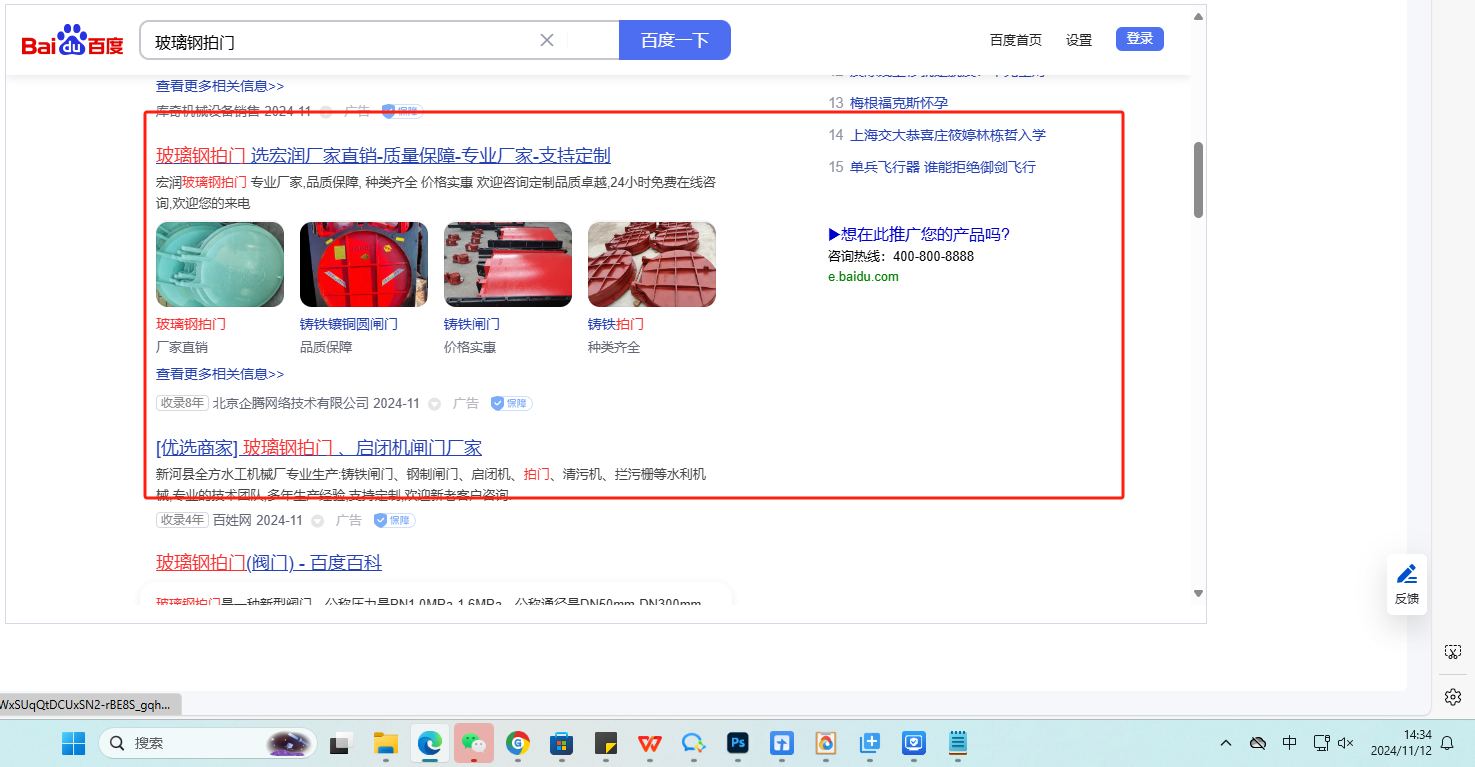Open the hot search 上海交大恭喜庄筱婷林栋哲入学
The width and height of the screenshot is (1475, 767).
tap(948, 135)
